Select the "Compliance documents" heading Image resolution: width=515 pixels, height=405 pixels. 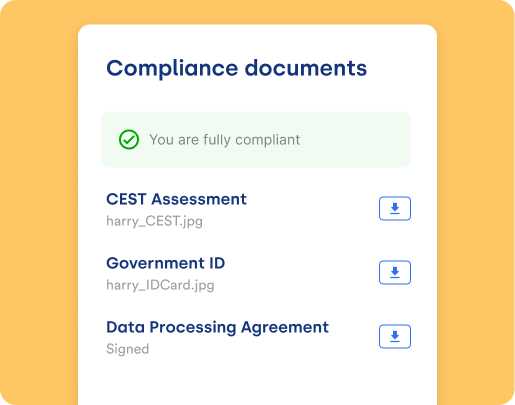tap(237, 68)
